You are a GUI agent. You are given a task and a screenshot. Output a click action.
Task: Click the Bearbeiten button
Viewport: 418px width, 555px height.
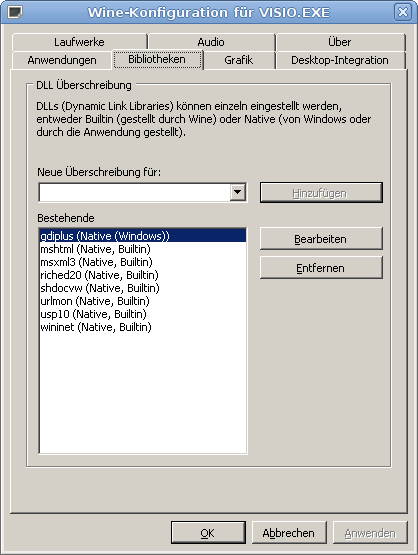(x=321, y=239)
